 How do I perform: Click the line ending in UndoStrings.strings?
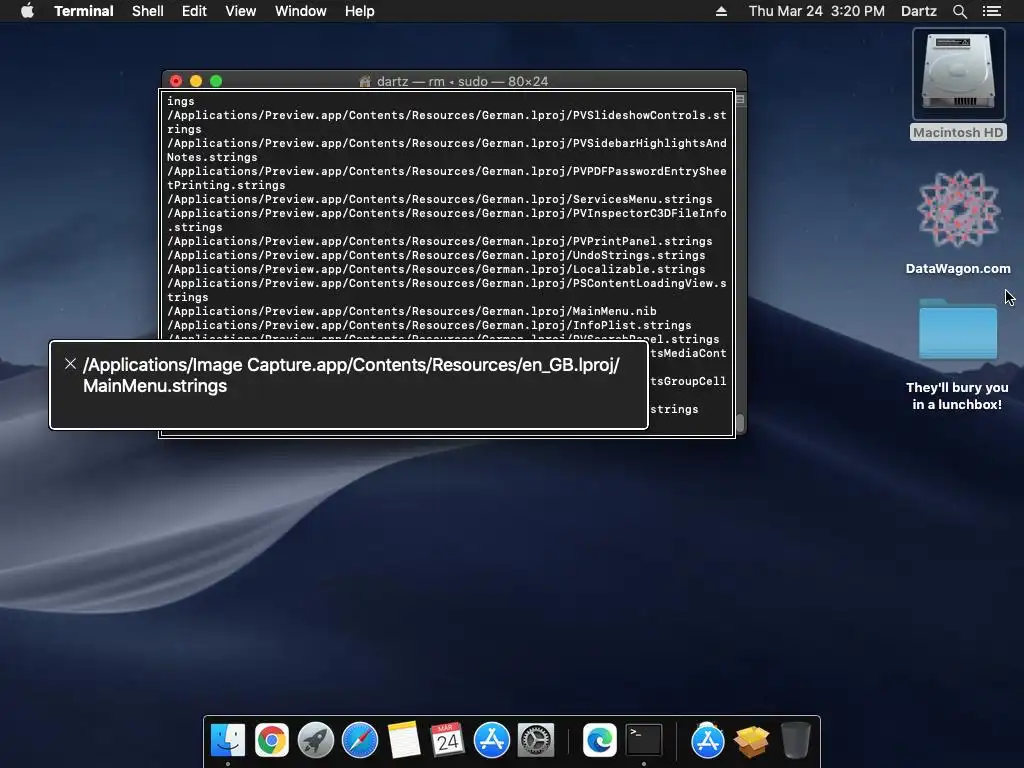tap(436, 255)
